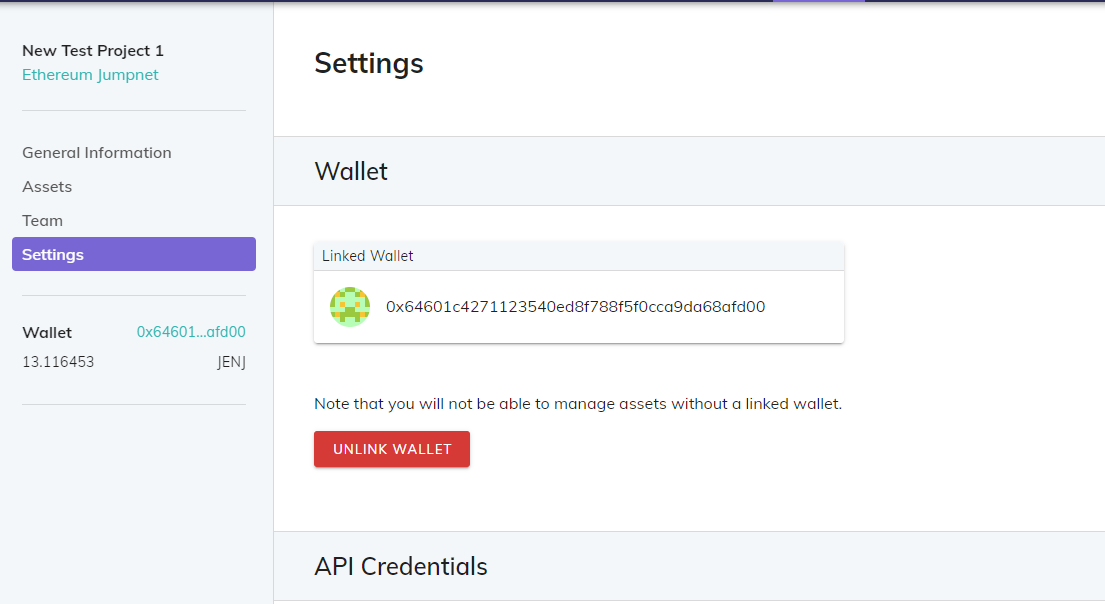Select the full linked wallet address text
Screen dimensions: 1105x604
click(x=575, y=307)
